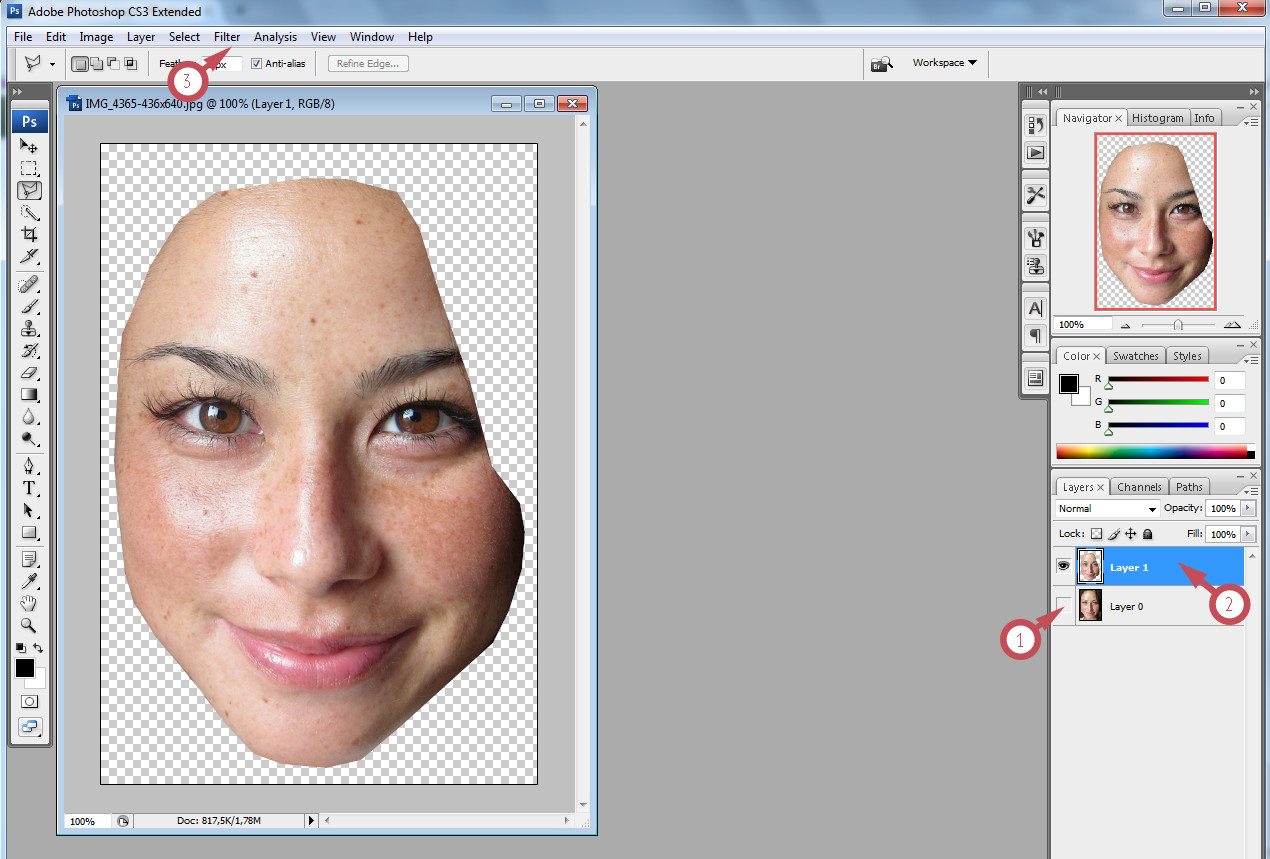The image size is (1270, 859).
Task: Toggle Quick Mask mode
Action: [x=29, y=701]
